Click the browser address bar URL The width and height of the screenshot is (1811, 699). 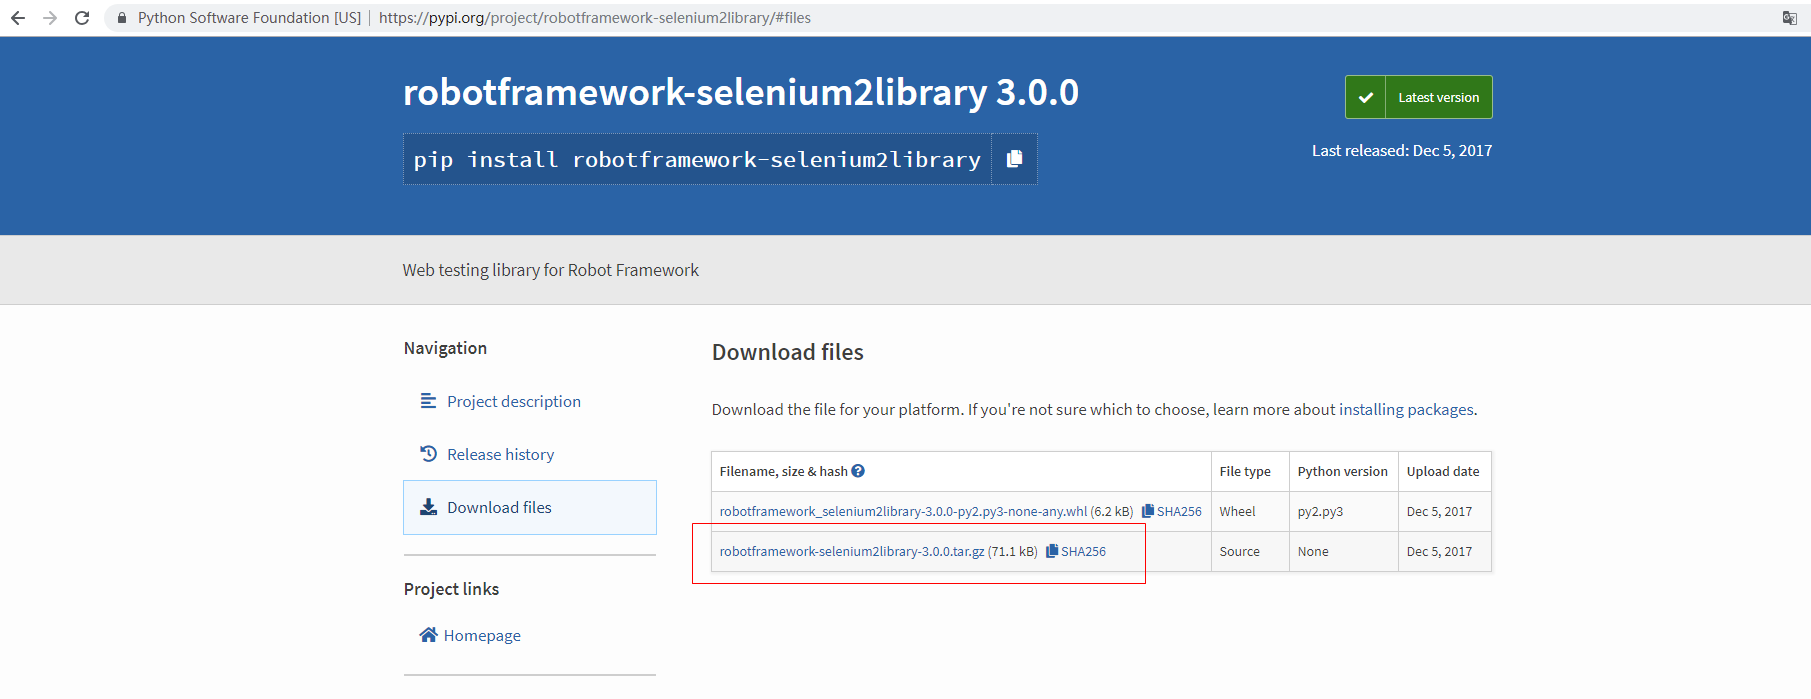pos(594,18)
